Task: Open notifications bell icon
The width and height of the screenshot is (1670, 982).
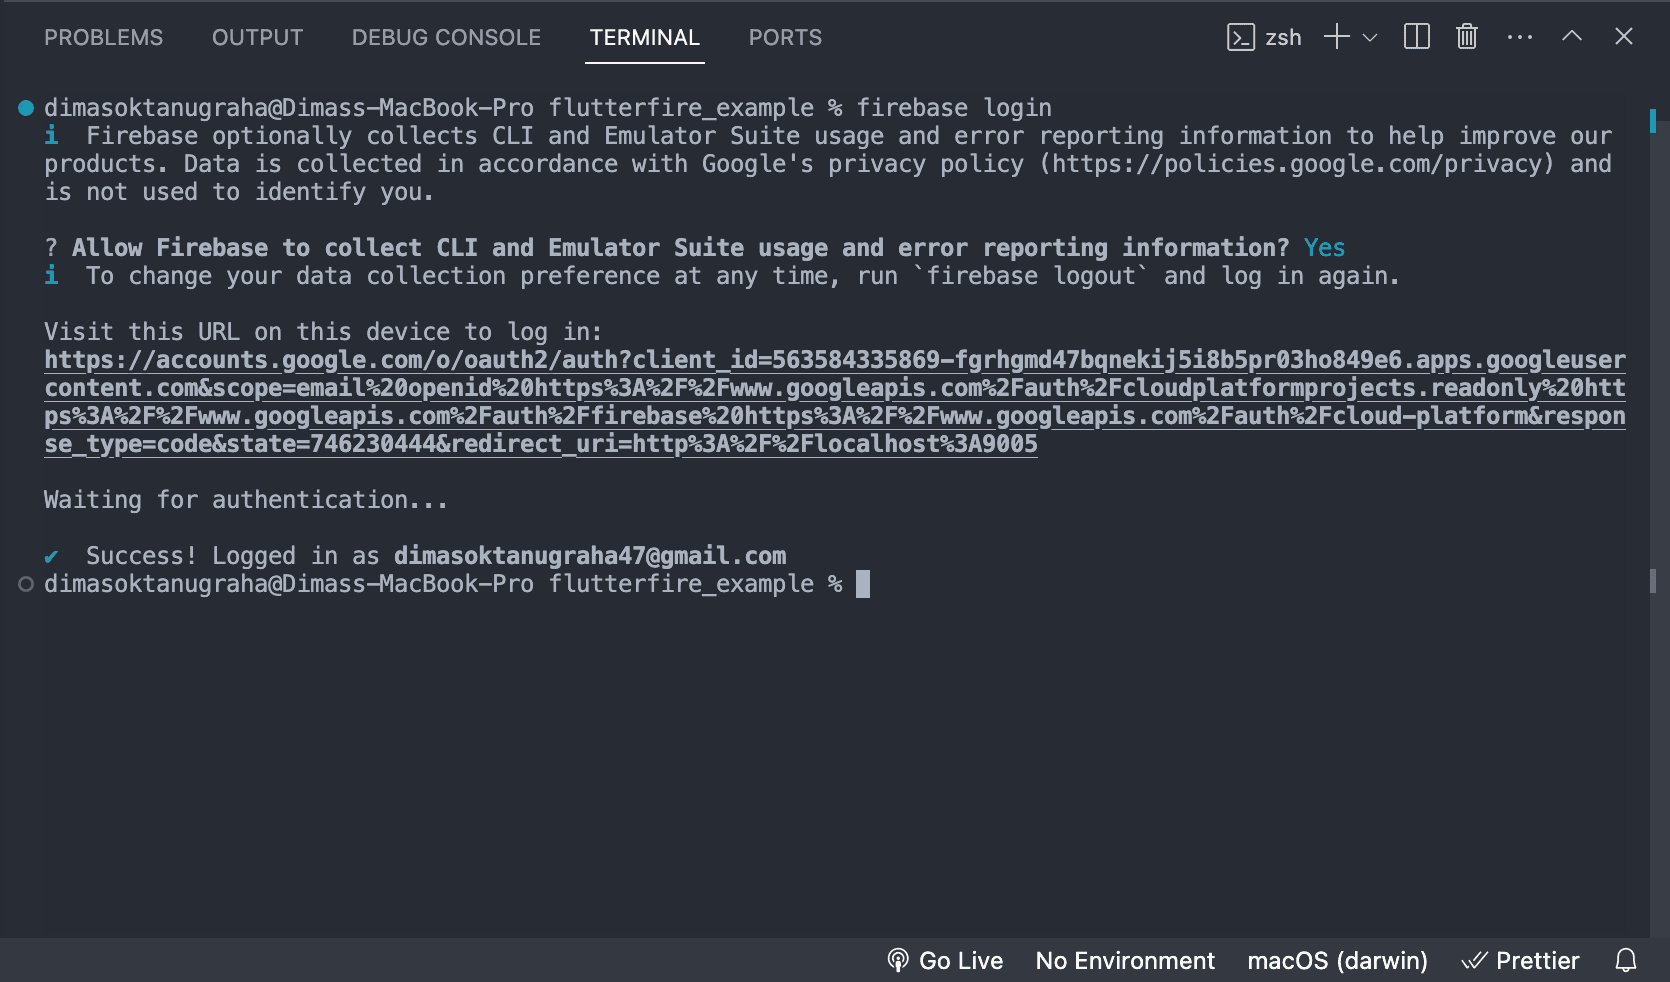Action: tap(1626, 961)
